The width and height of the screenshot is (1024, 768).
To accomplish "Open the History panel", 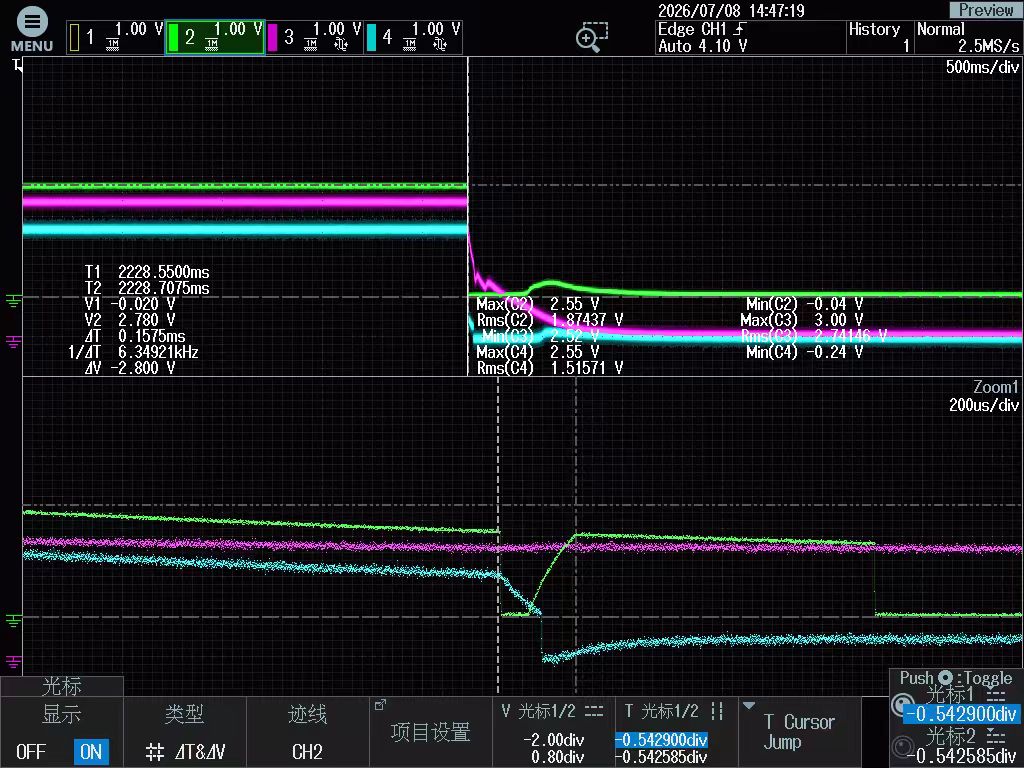I will 880,37.
